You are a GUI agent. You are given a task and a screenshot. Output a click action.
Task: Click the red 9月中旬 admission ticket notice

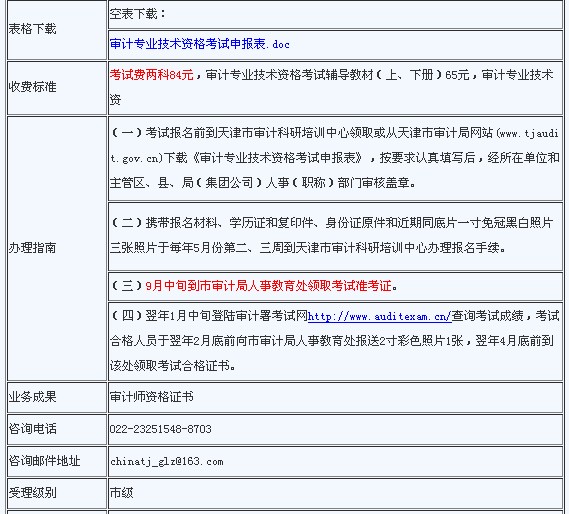click(268, 286)
